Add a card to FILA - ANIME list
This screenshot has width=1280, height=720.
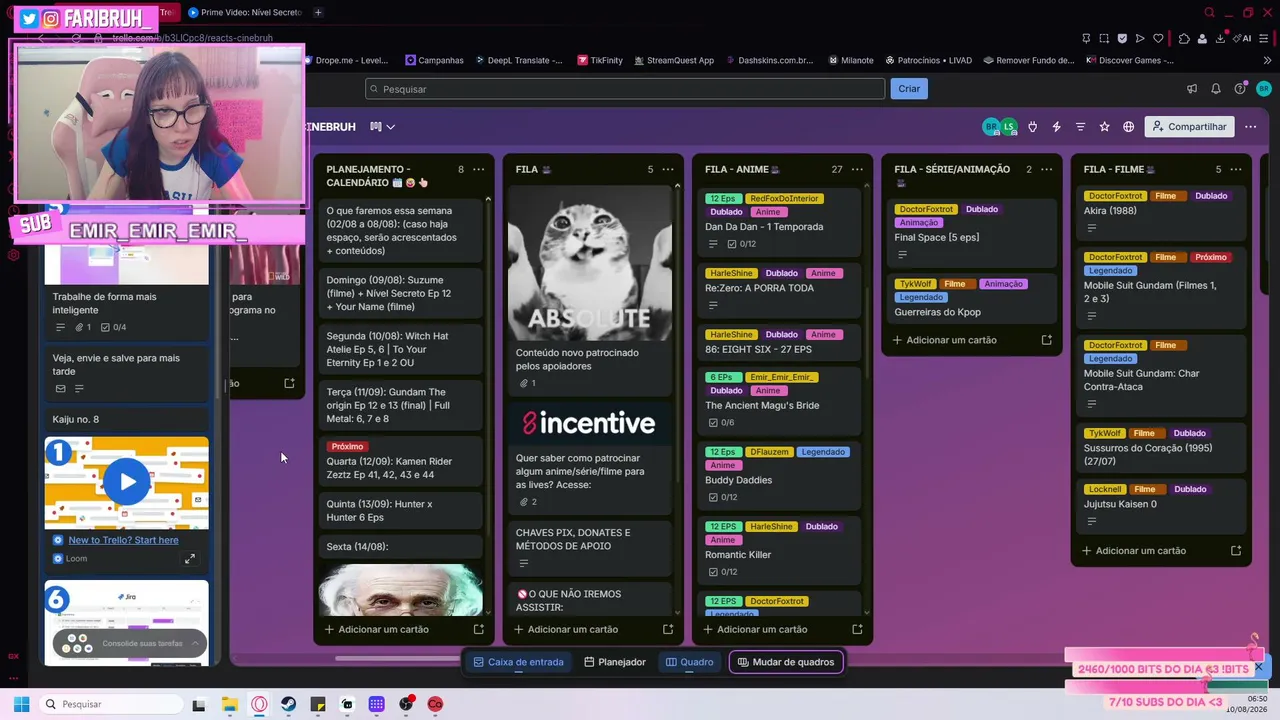[754, 630]
